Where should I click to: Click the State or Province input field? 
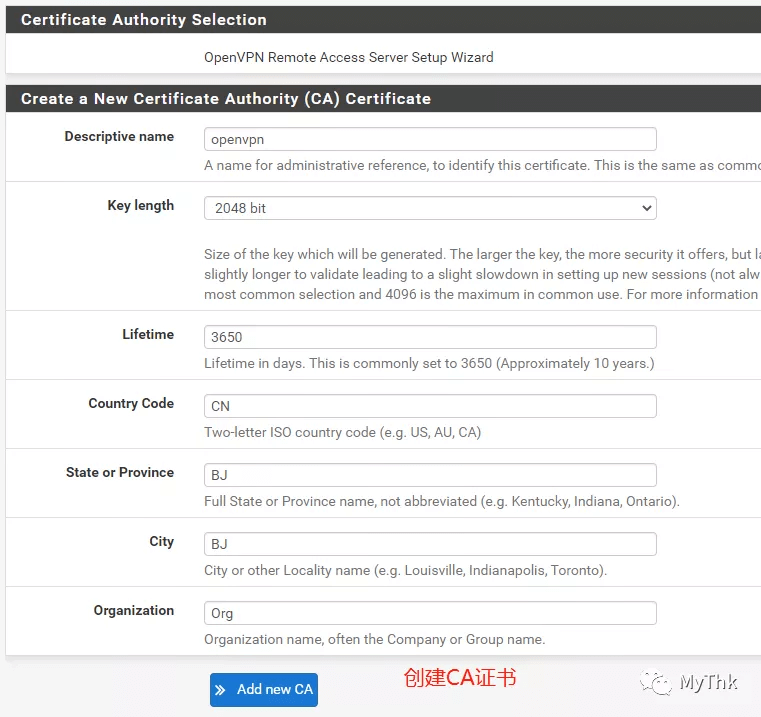coord(430,475)
